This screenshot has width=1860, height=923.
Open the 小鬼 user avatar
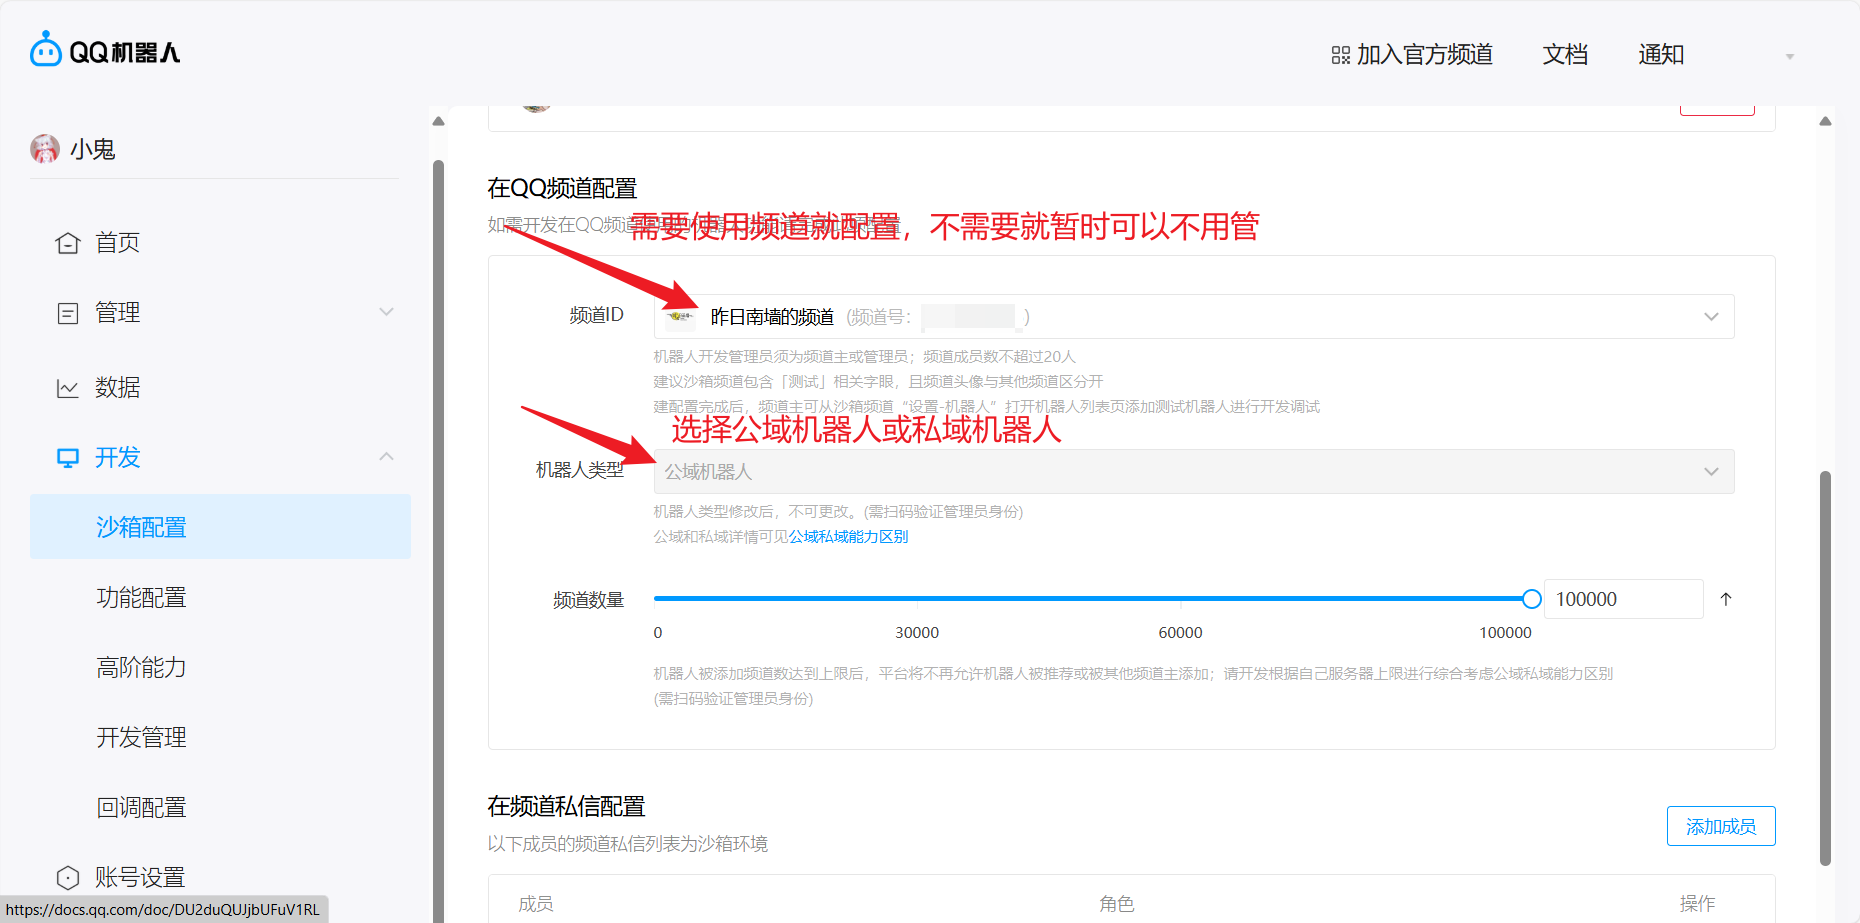click(44, 149)
